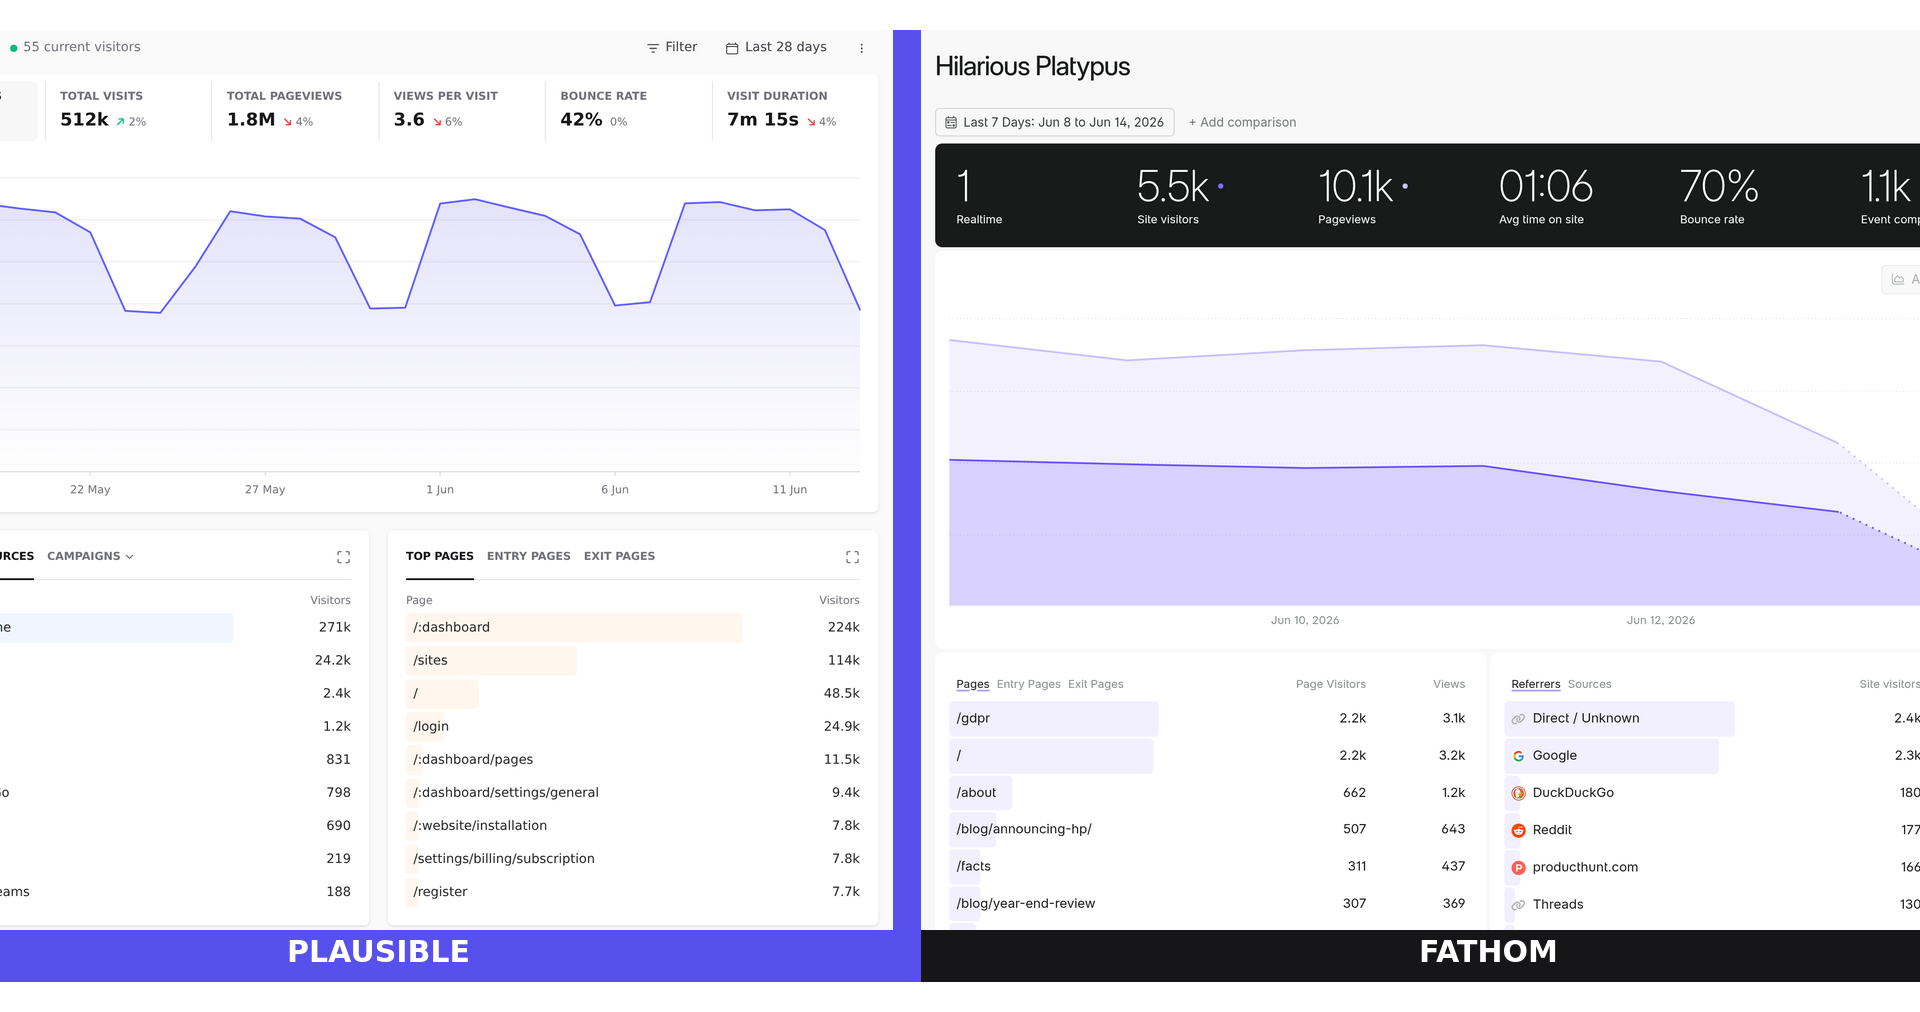The width and height of the screenshot is (1920, 1012).
Task: Open the /:dashboard page row
Action: [x=633, y=627]
